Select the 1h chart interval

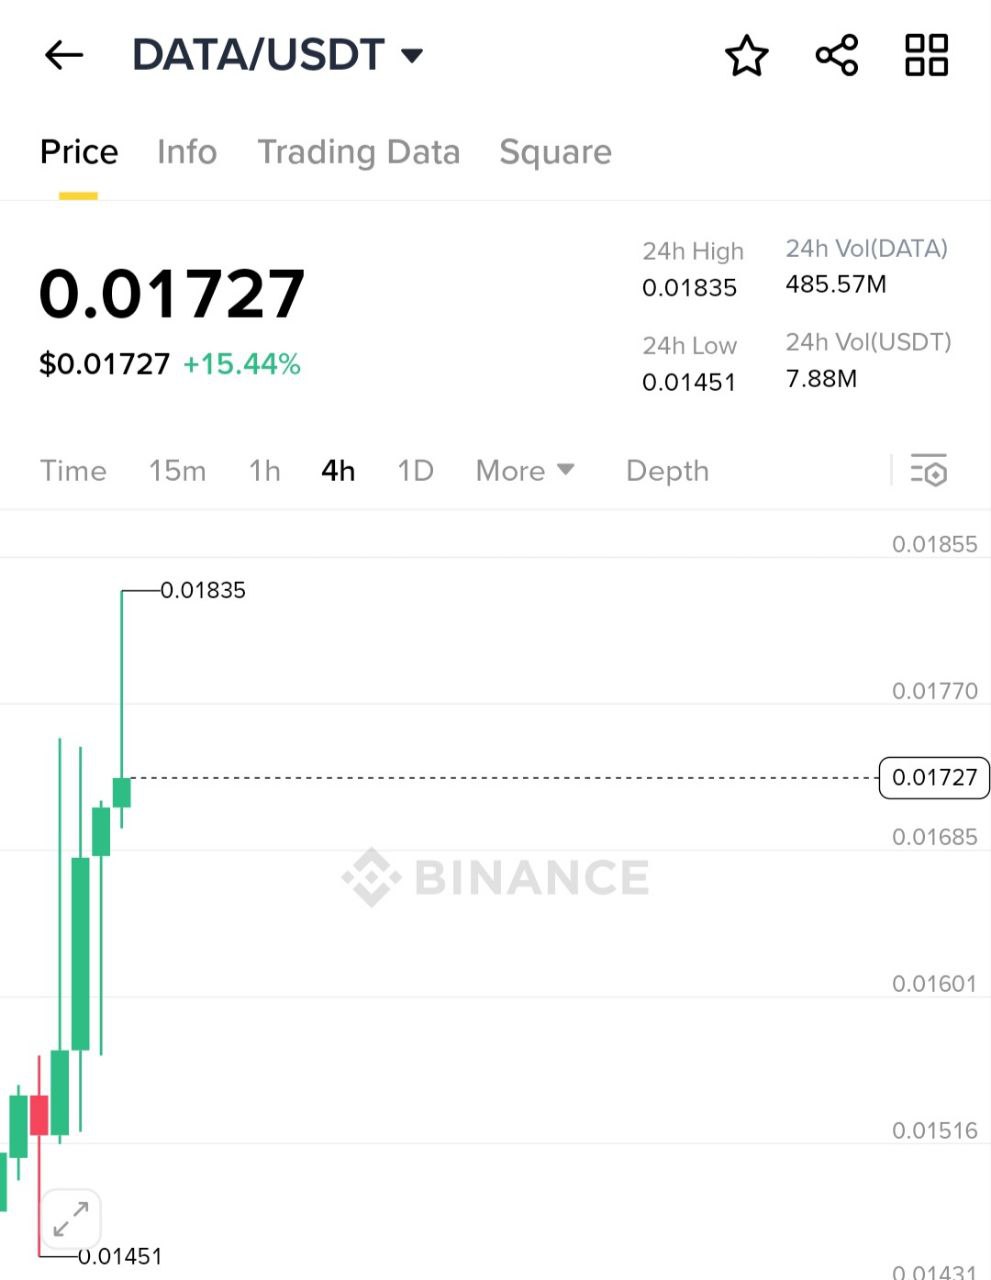[264, 470]
